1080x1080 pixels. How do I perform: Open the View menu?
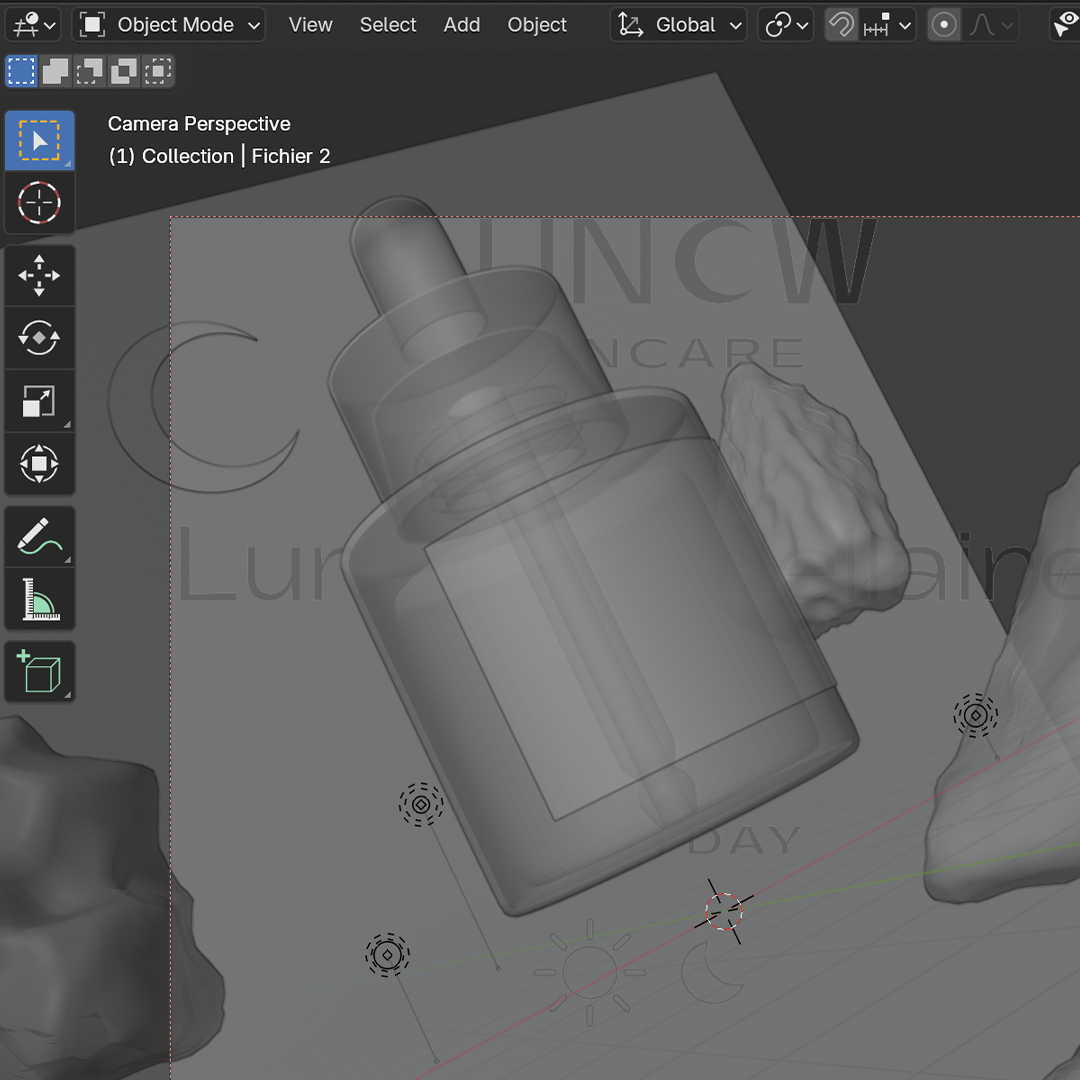[x=310, y=25]
